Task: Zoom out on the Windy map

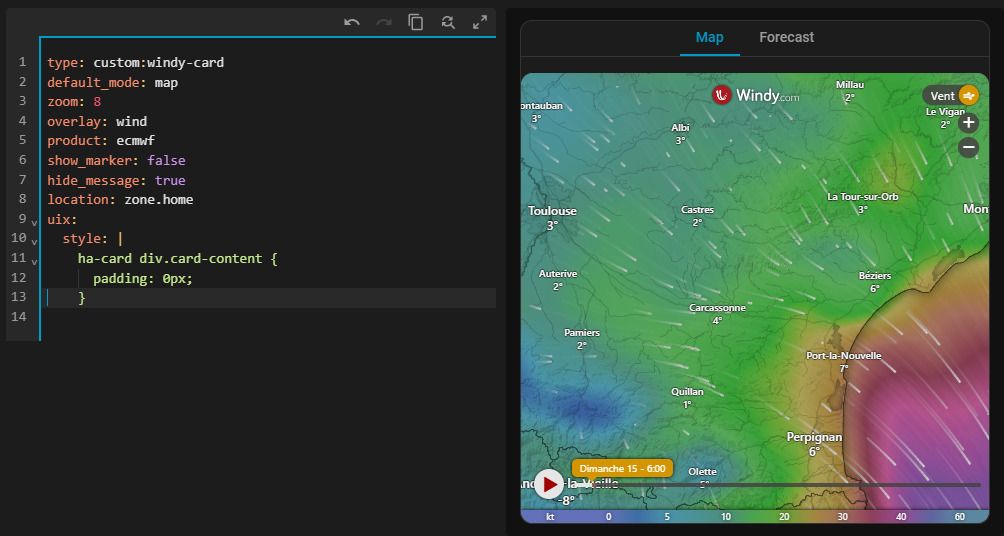Action: 968,148
